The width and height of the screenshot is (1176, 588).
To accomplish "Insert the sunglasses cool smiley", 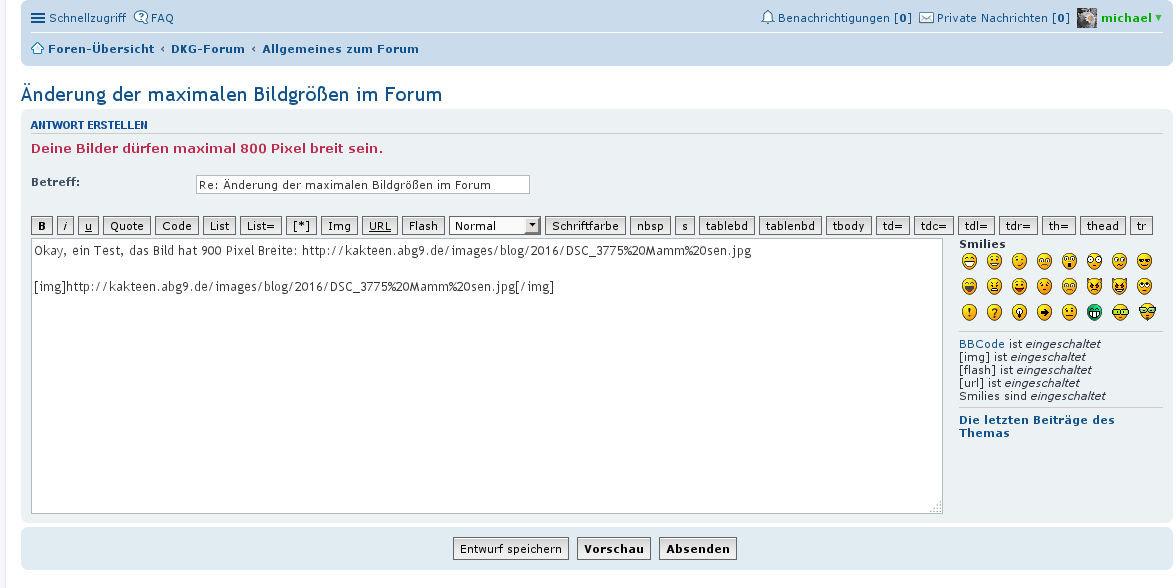I will tap(1144, 261).
